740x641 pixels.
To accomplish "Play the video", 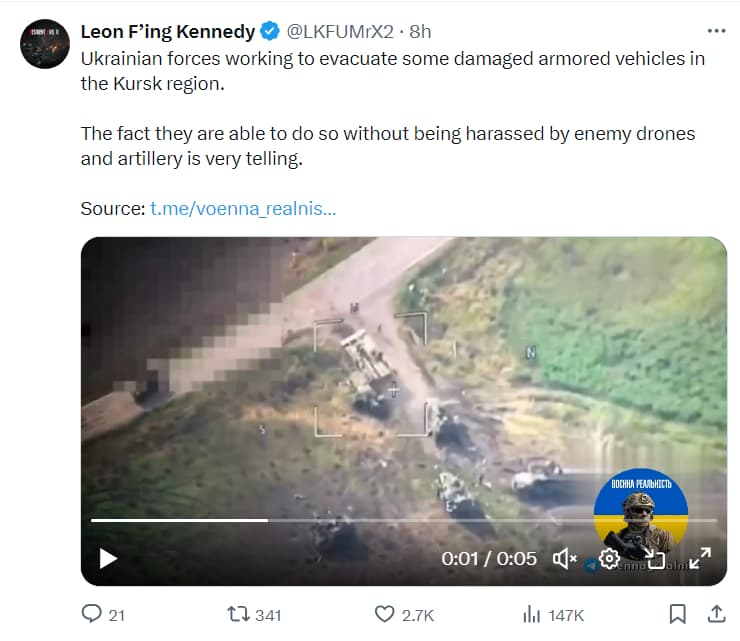I will pos(108,559).
